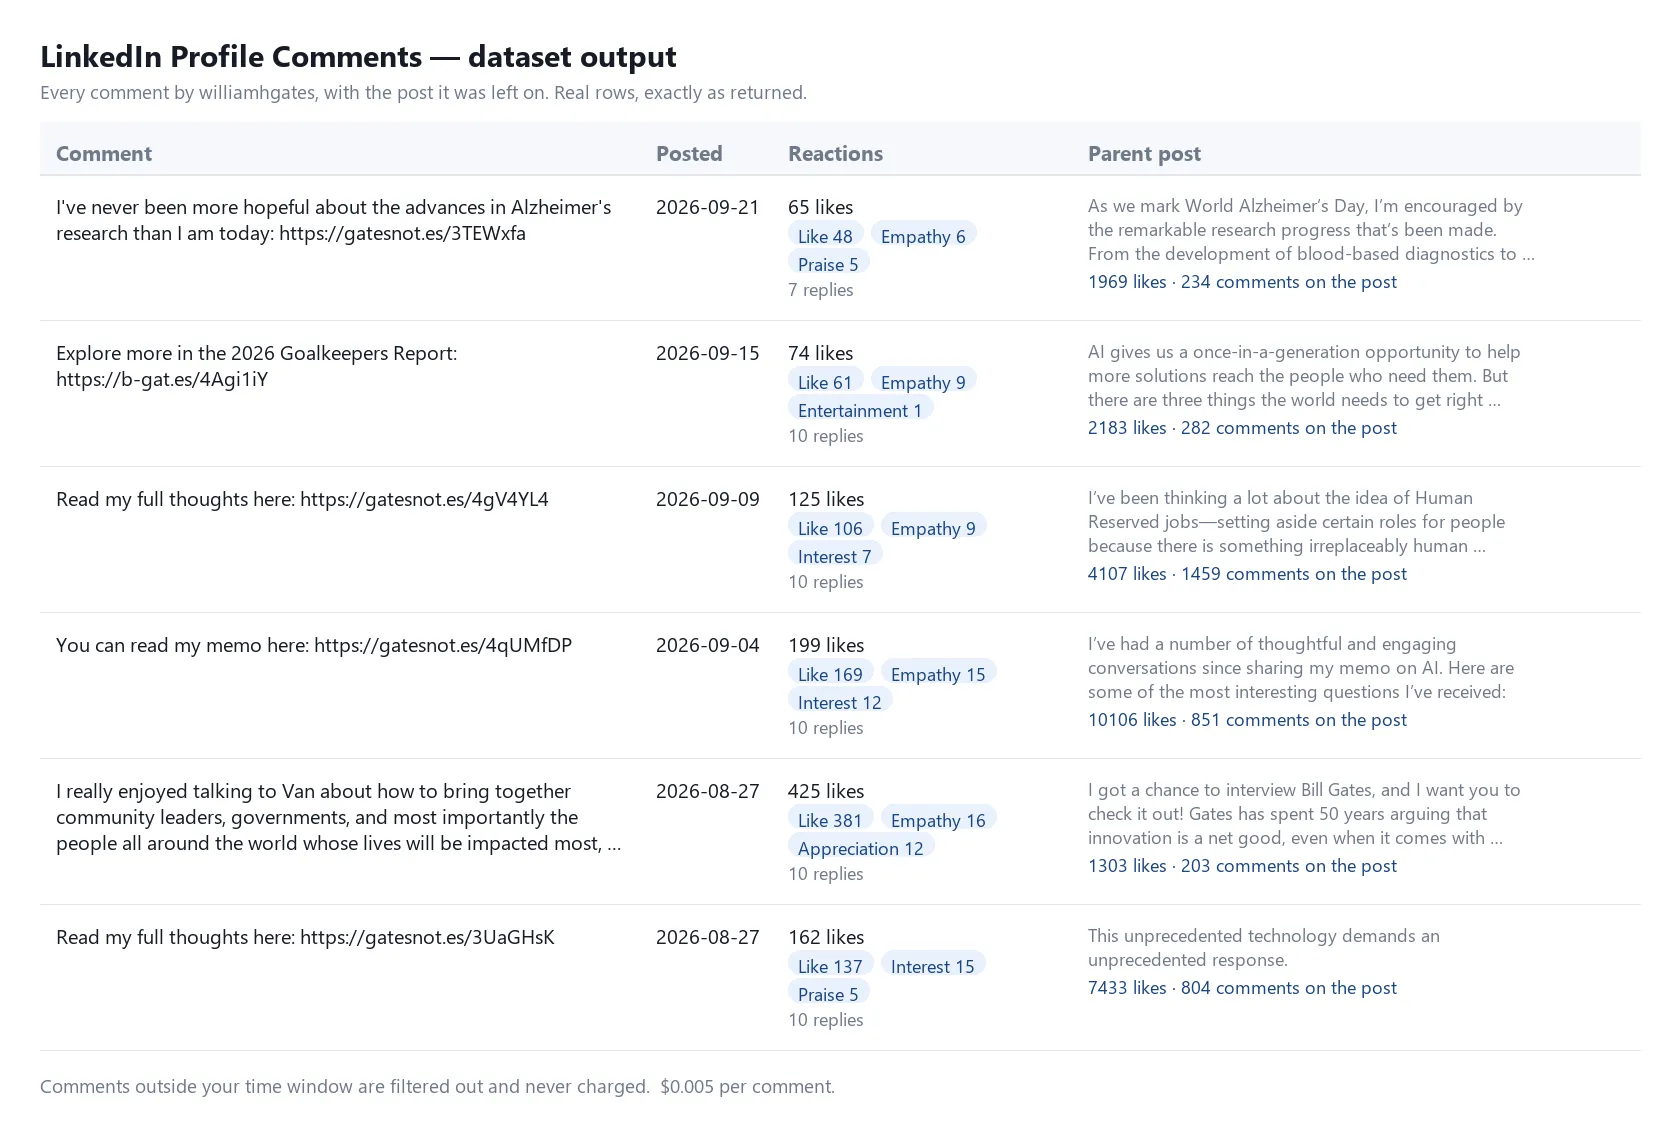Screen dimensions: 1680x1124
Task: Click the date 2026-09-15
Action: click(x=708, y=353)
